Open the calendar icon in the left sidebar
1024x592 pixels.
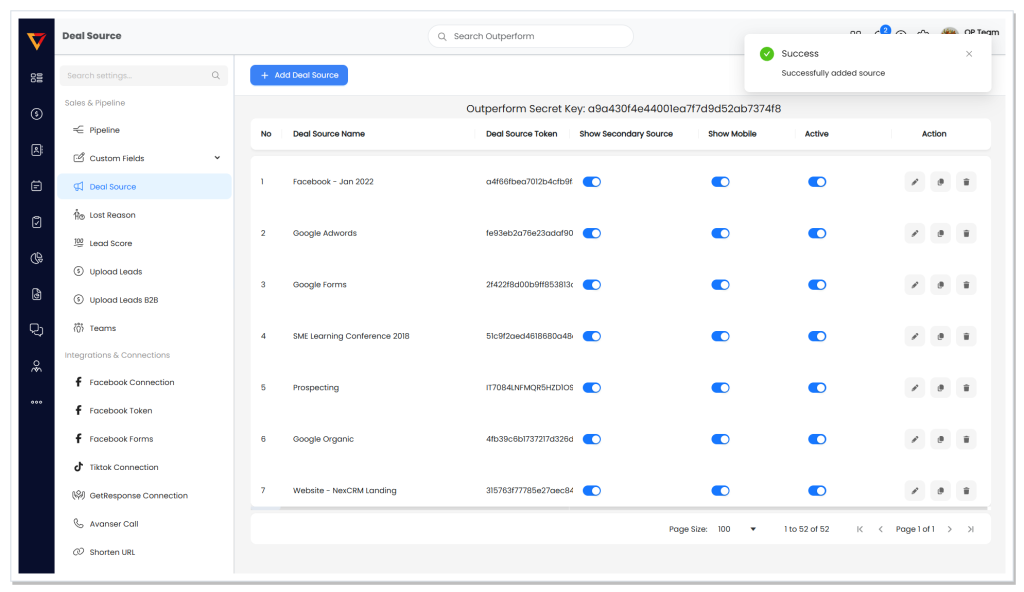(x=37, y=186)
